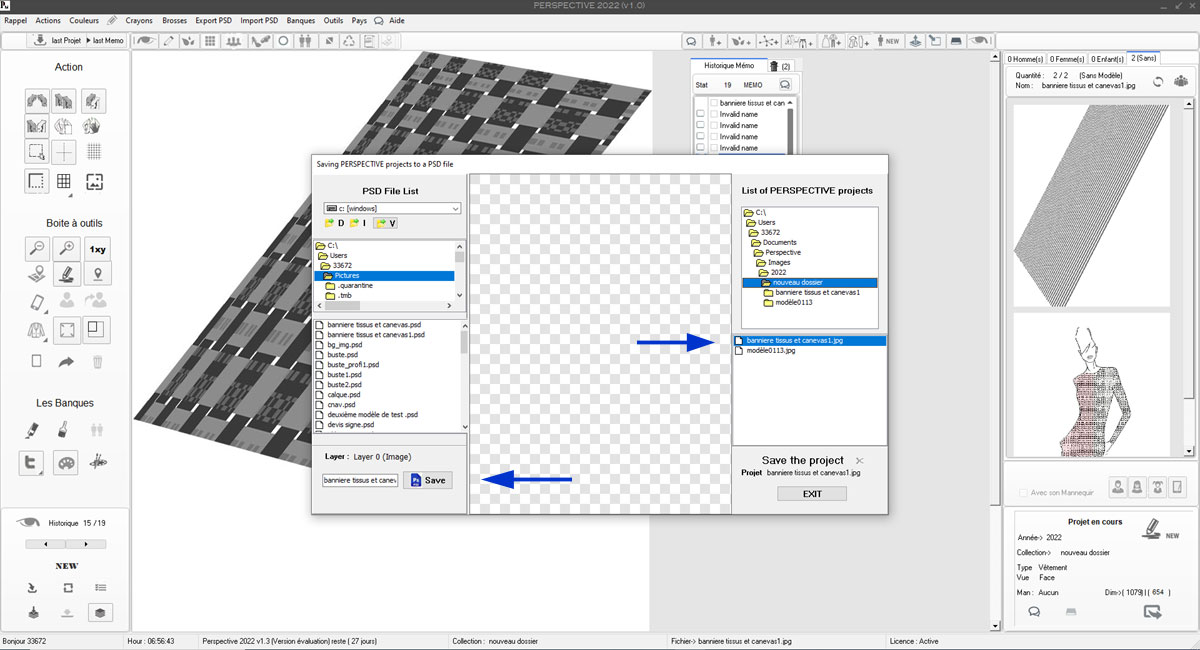Click the grid icon in Action panel
Screen dimensions: 1200x650
click(x=64, y=182)
